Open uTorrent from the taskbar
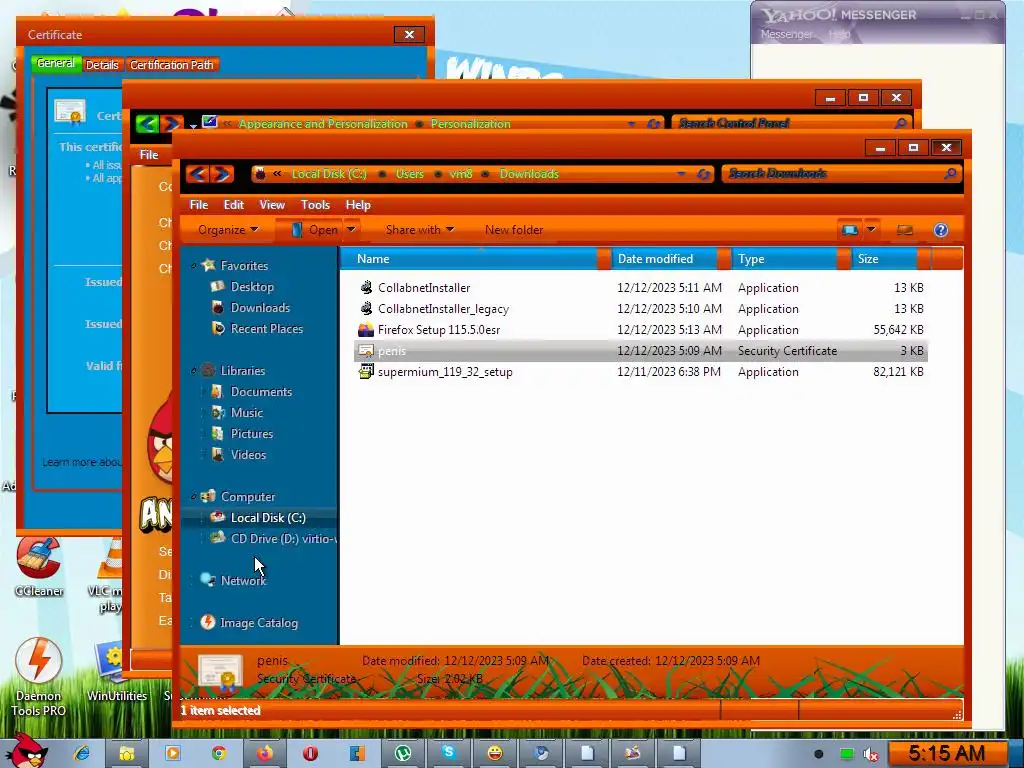 coord(403,753)
